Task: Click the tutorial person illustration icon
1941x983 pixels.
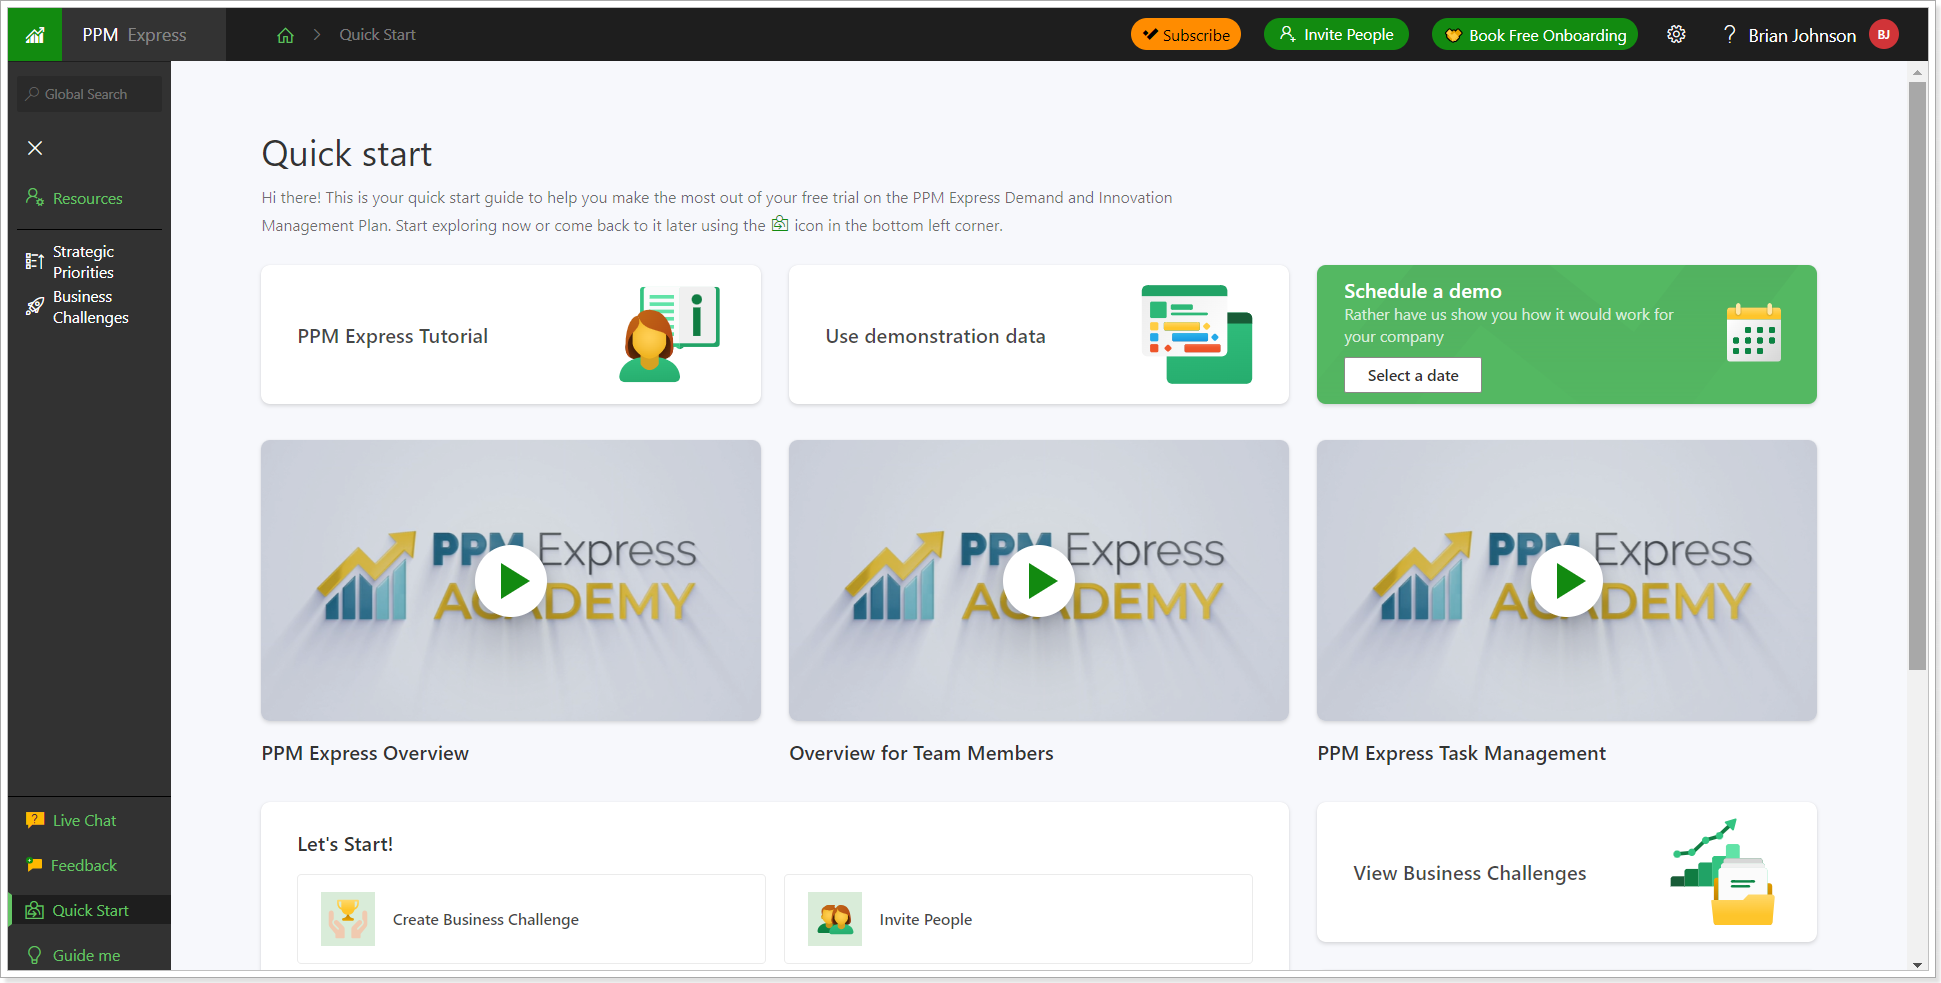Action: pos(669,334)
